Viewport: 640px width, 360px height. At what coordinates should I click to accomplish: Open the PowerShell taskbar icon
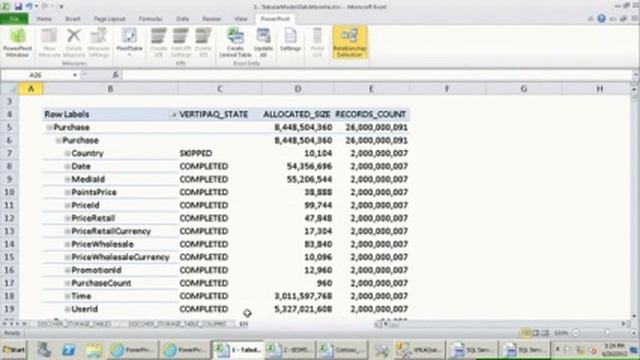(69, 350)
